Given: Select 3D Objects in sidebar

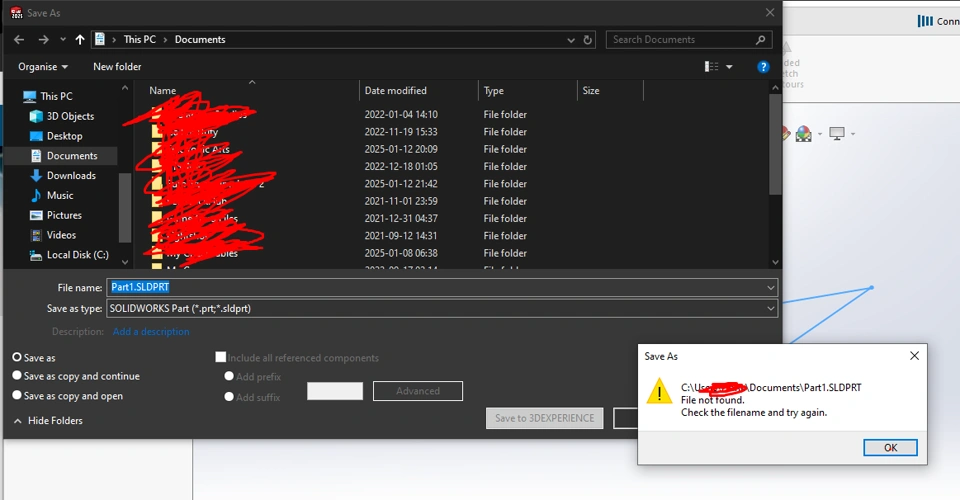Looking at the screenshot, I should (70, 116).
